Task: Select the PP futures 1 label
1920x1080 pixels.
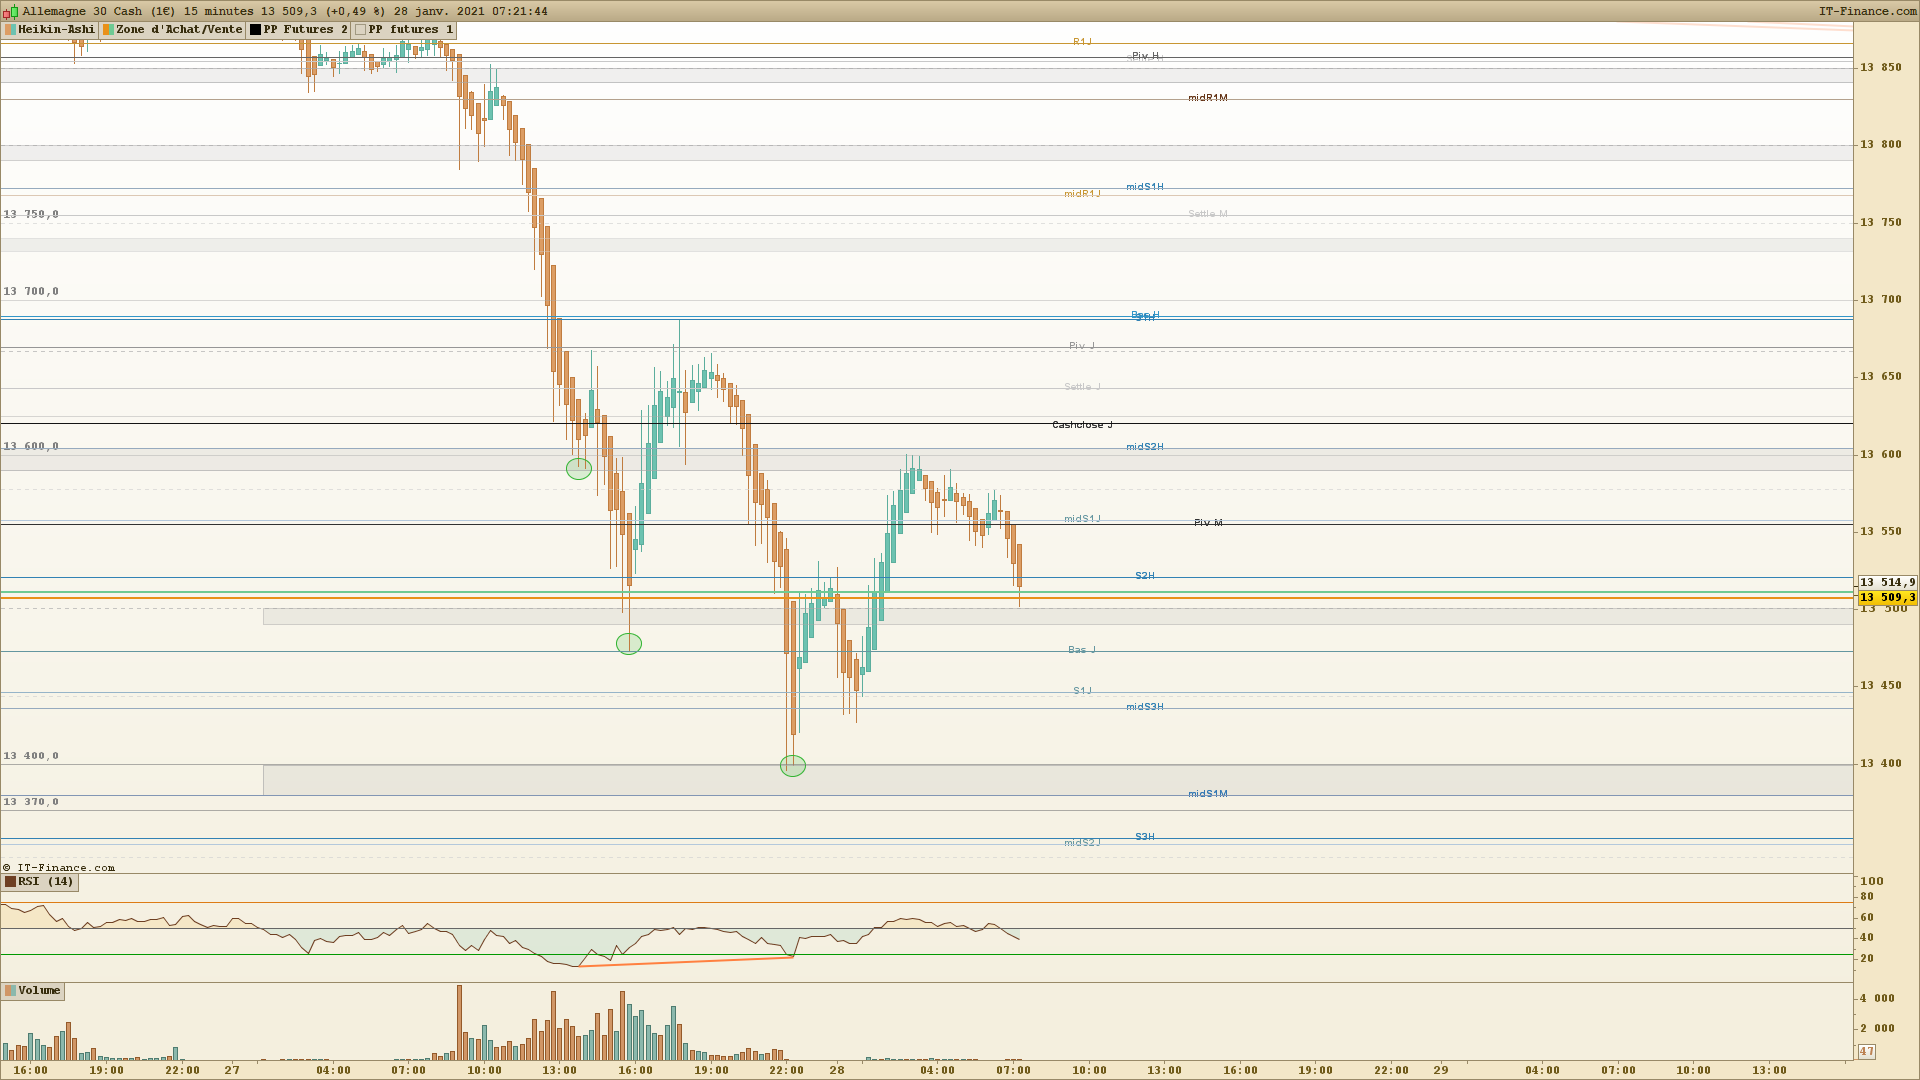Action: click(x=410, y=30)
